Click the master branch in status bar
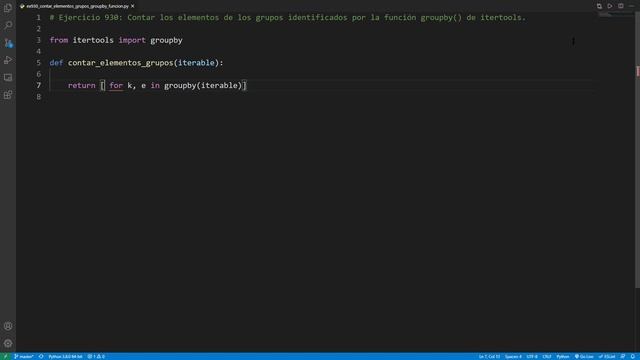 pos(24,356)
